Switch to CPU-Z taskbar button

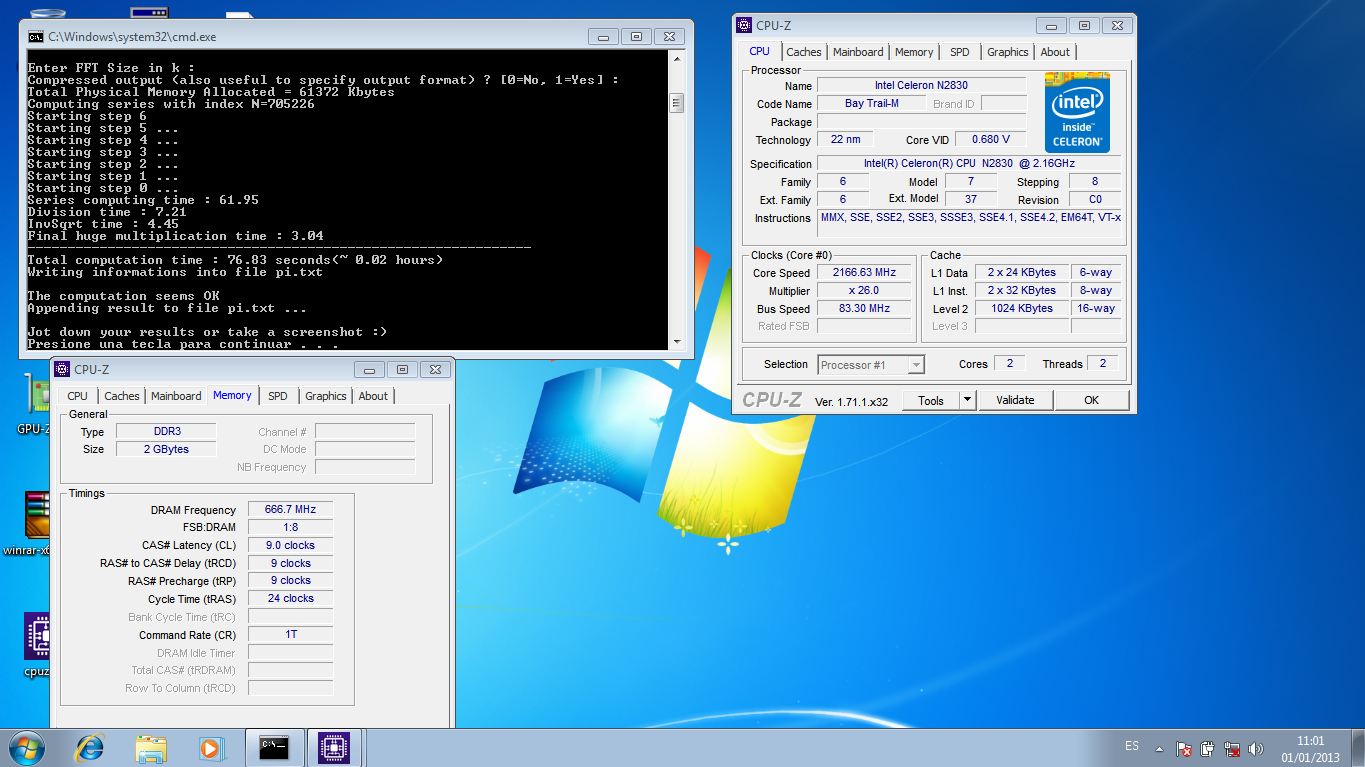click(334, 747)
